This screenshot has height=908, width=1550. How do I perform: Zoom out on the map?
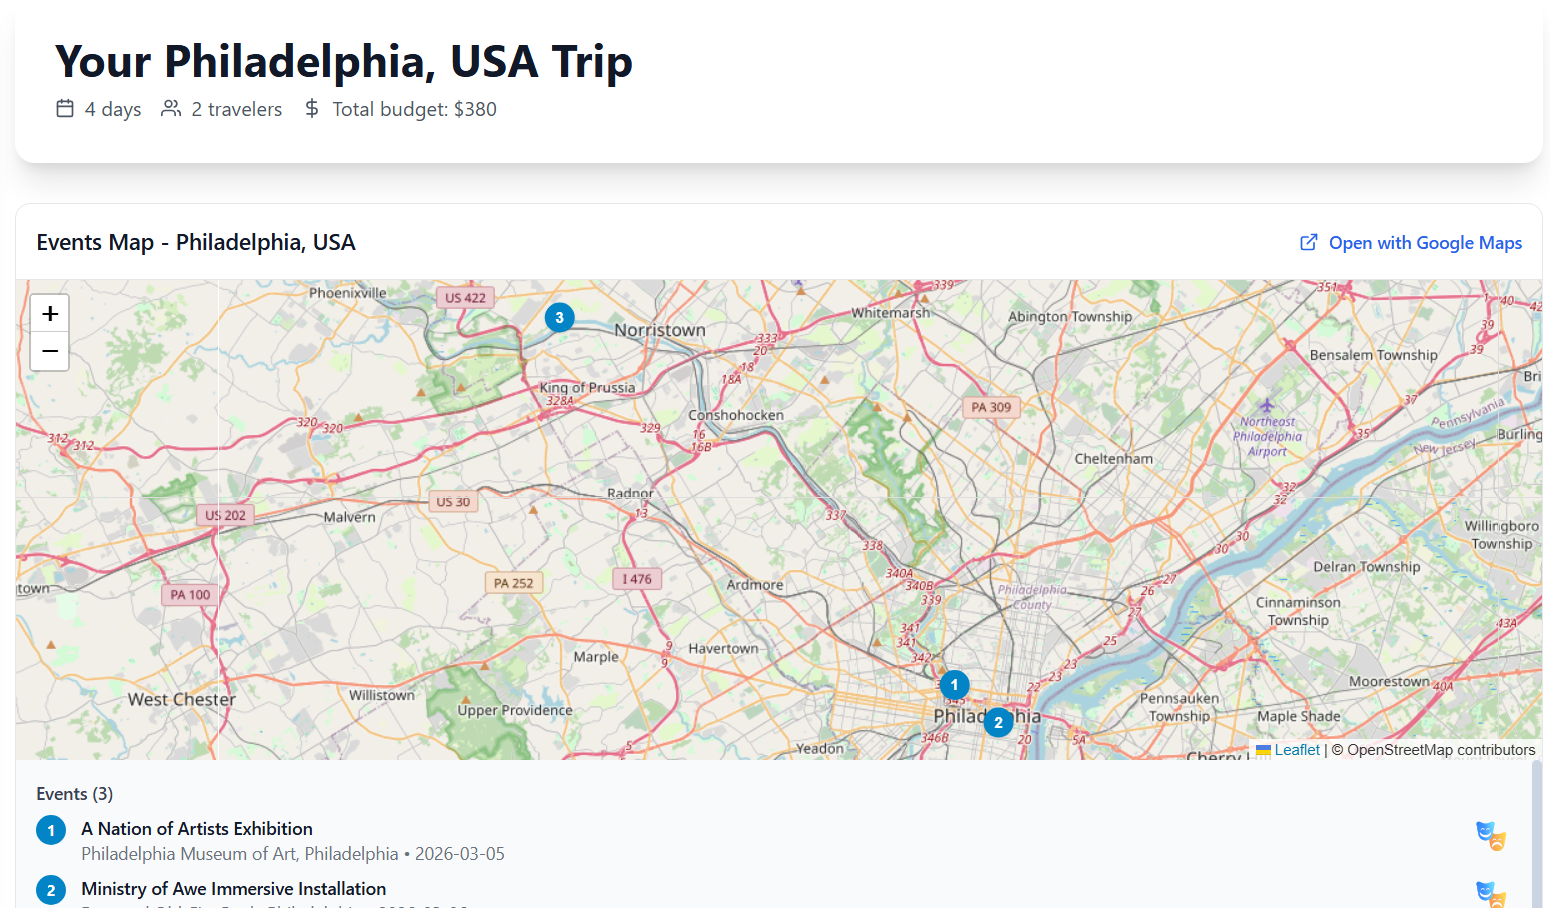49,351
